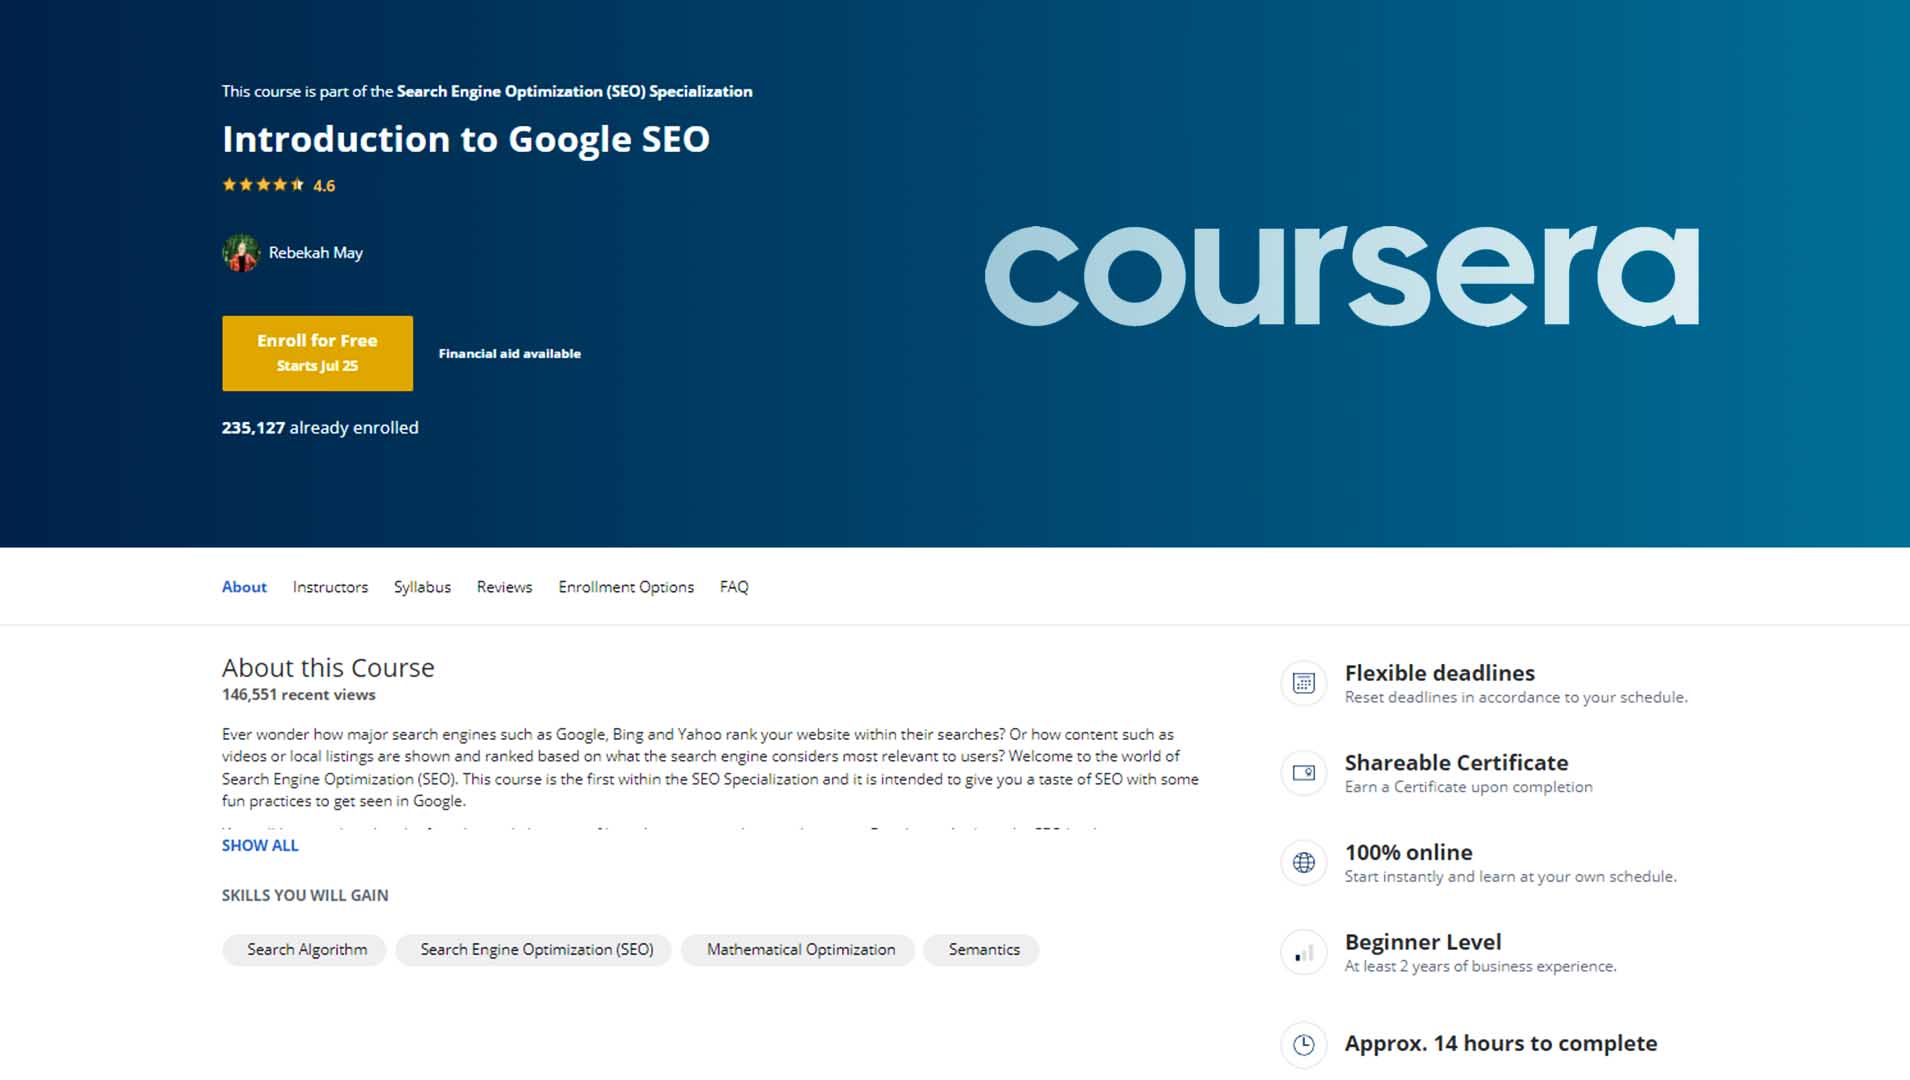Click 'At least 2 years of business experience' text

[1480, 966]
